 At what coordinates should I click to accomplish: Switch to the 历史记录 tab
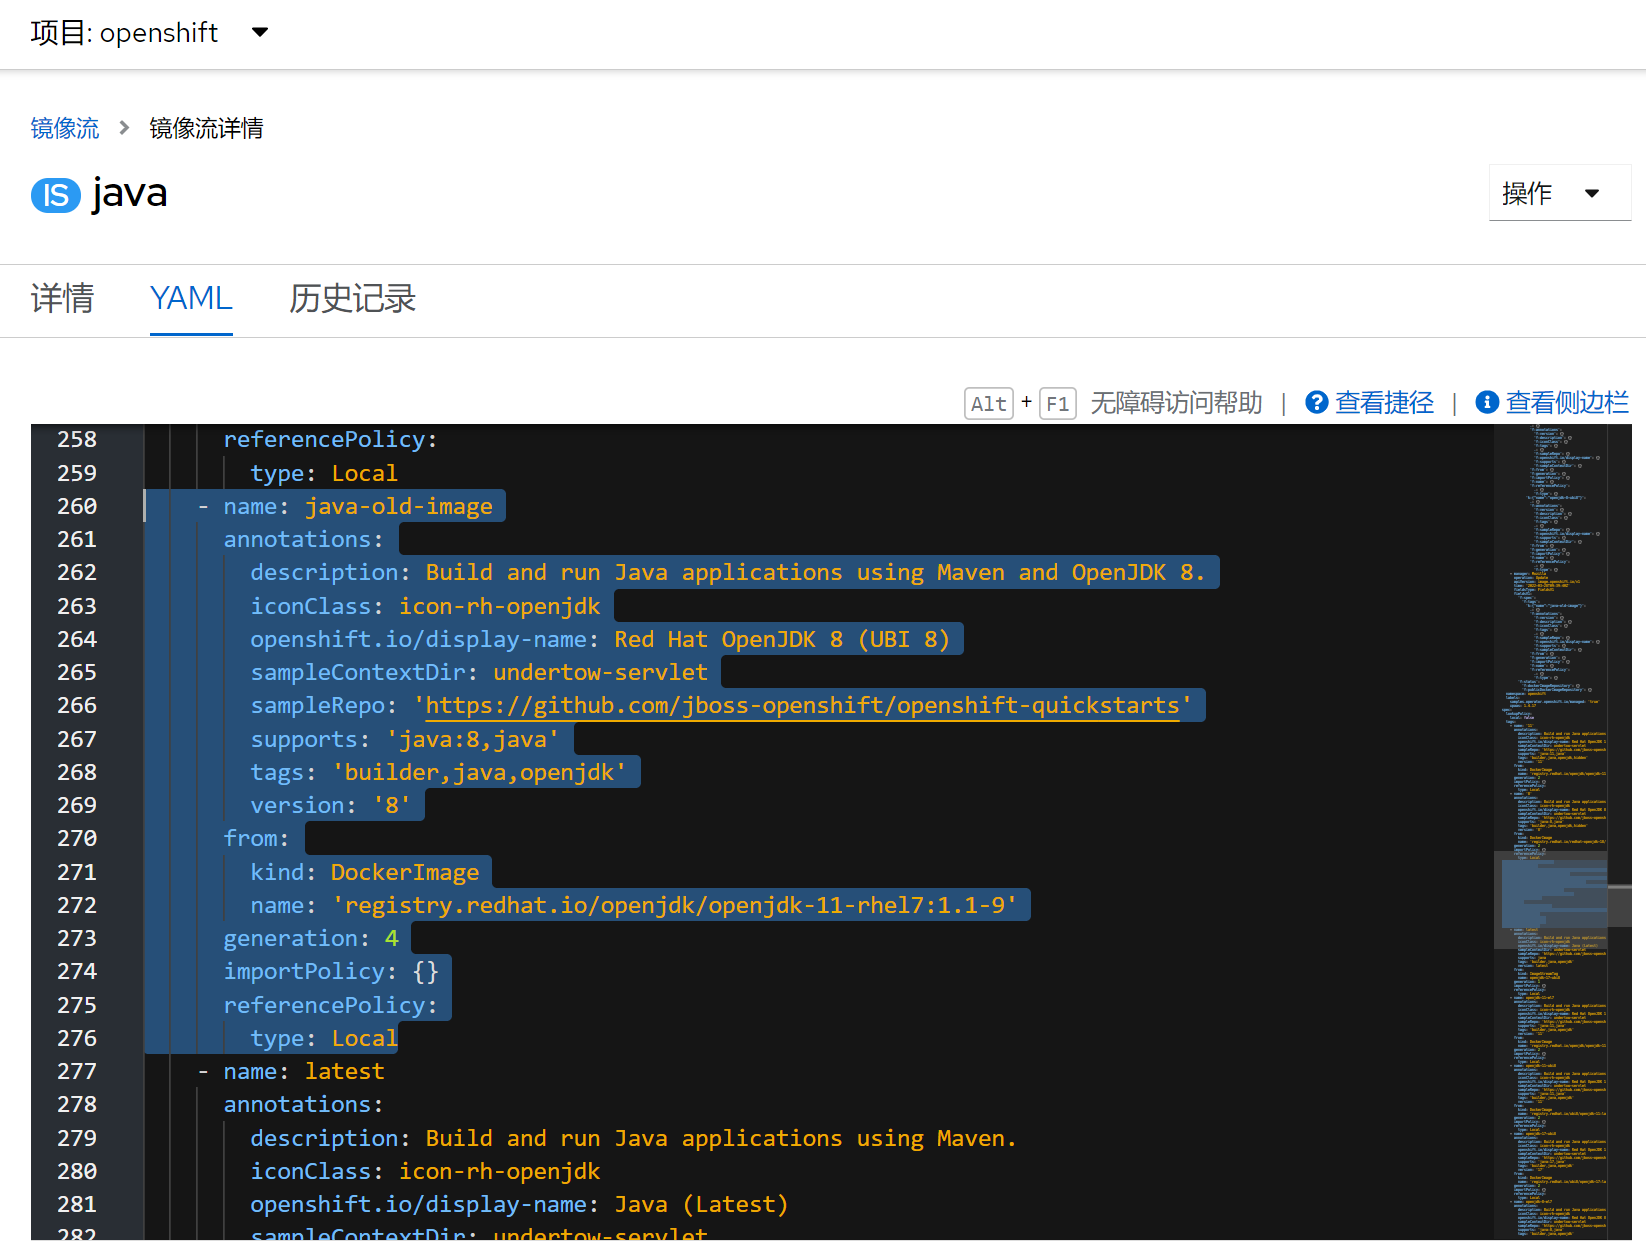[352, 298]
